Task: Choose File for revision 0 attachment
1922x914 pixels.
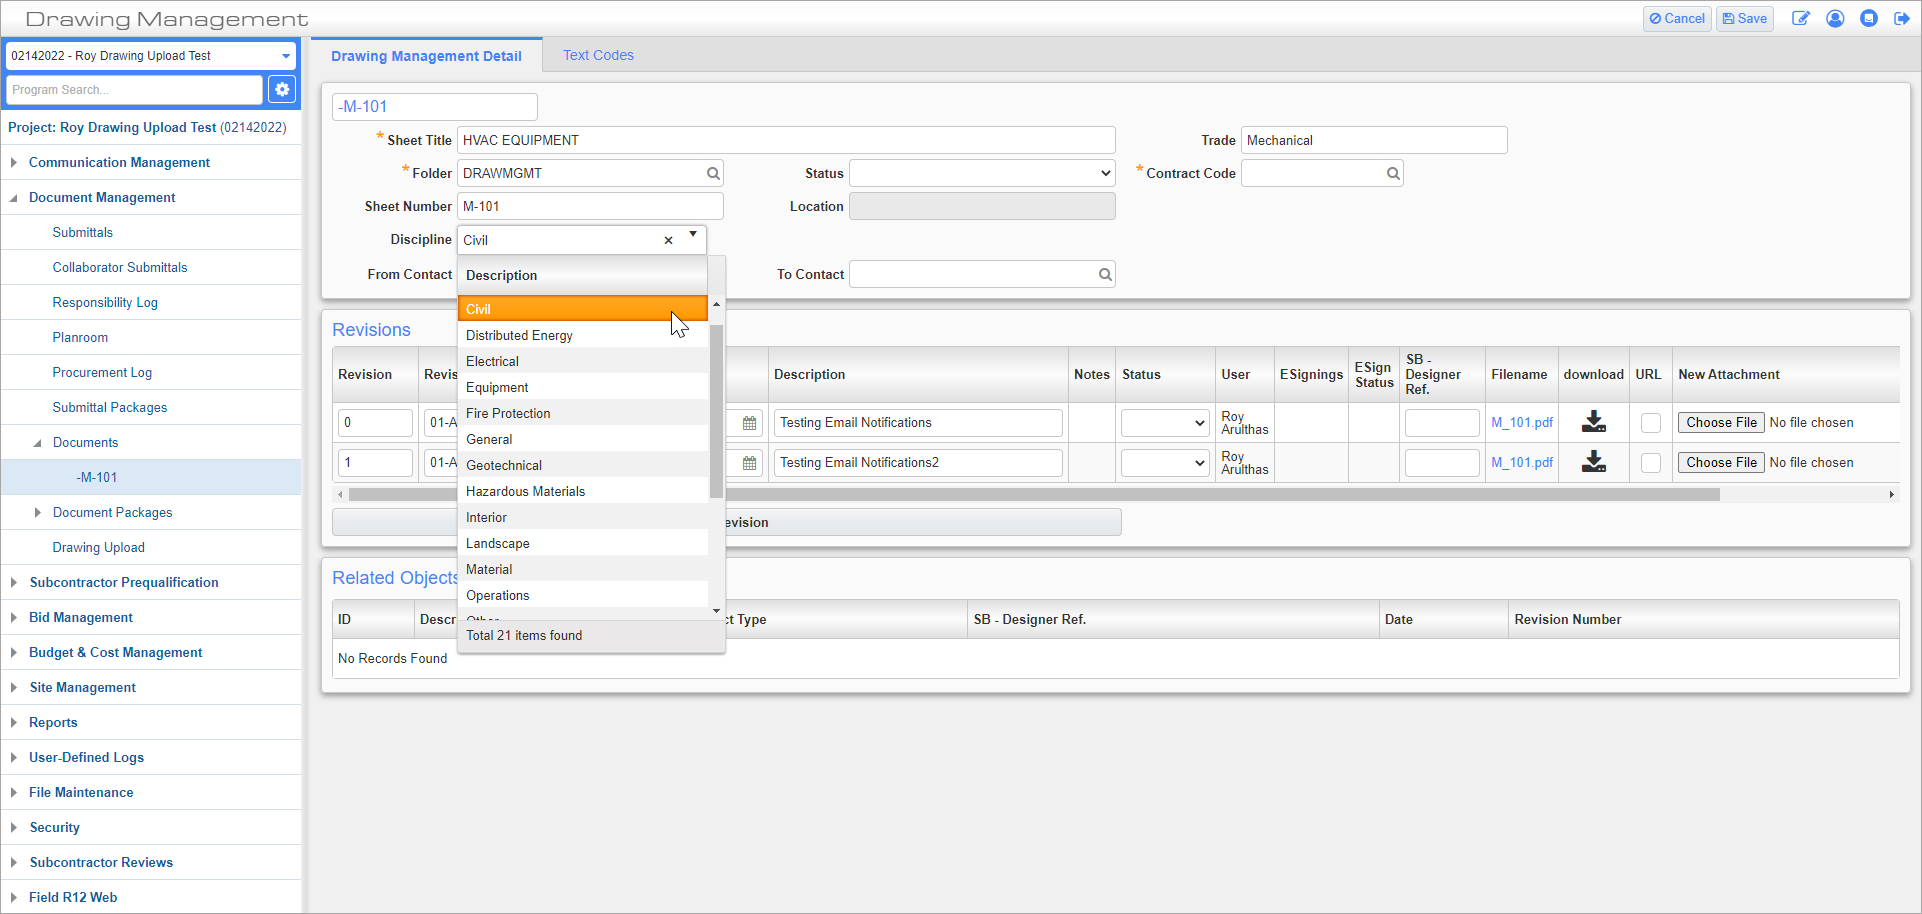Action: (1721, 423)
